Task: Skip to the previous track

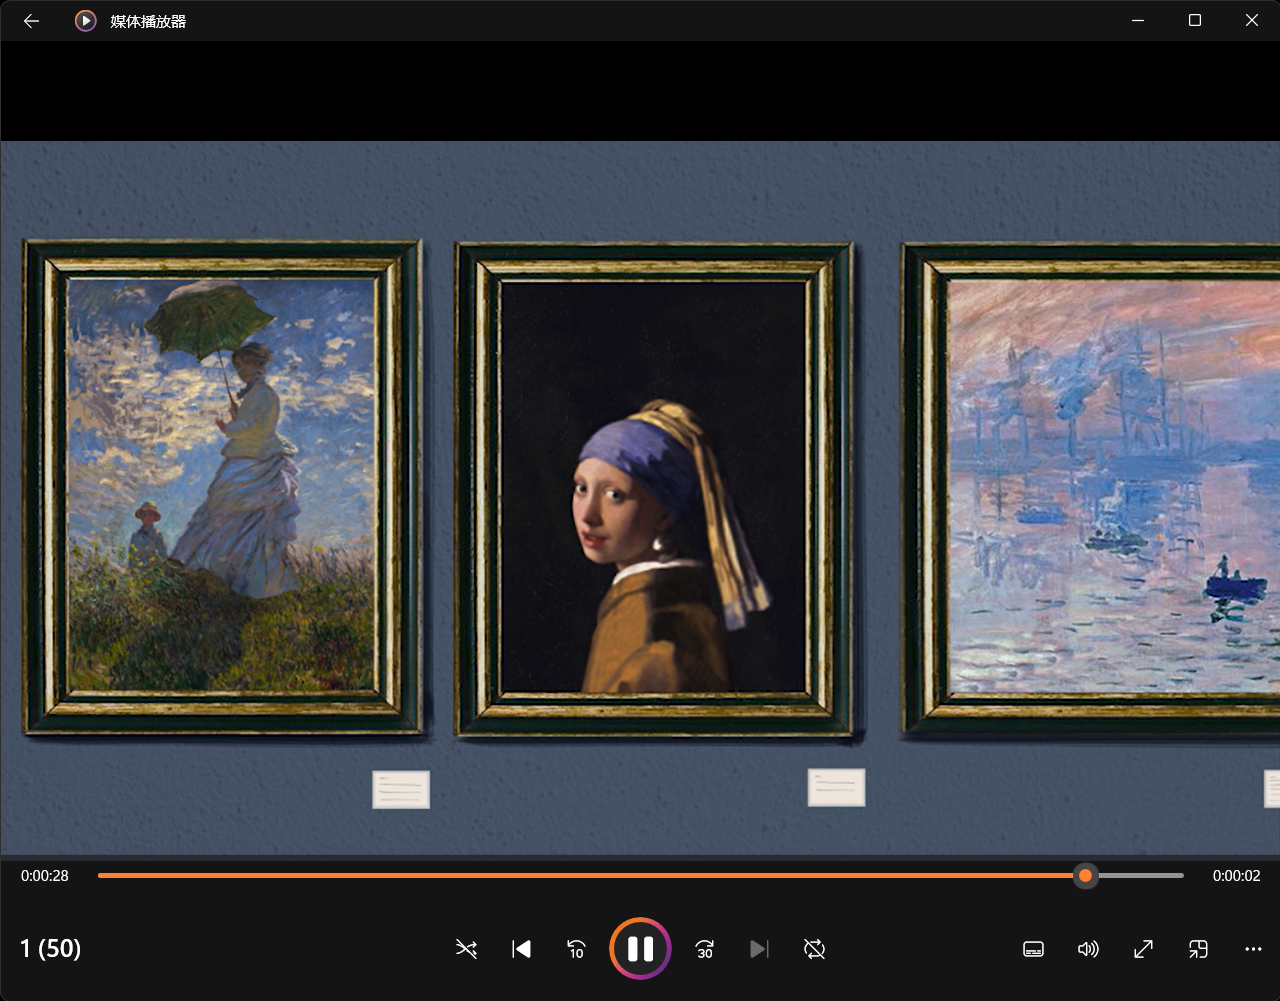Action: 521,949
